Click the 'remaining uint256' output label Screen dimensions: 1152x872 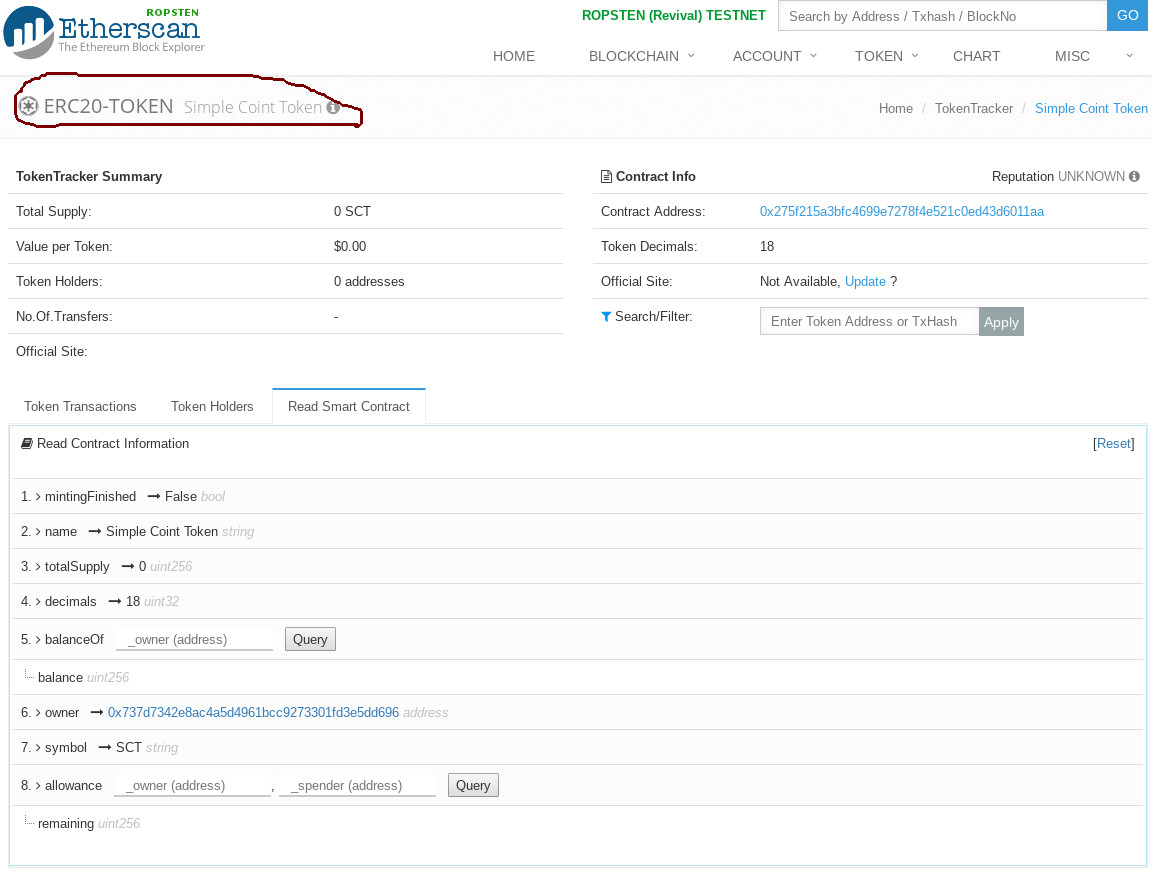point(89,824)
